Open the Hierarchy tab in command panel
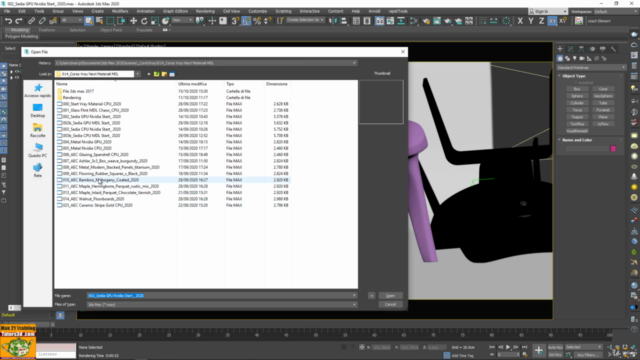Screen dimensions: 640x360 [x=581, y=49]
